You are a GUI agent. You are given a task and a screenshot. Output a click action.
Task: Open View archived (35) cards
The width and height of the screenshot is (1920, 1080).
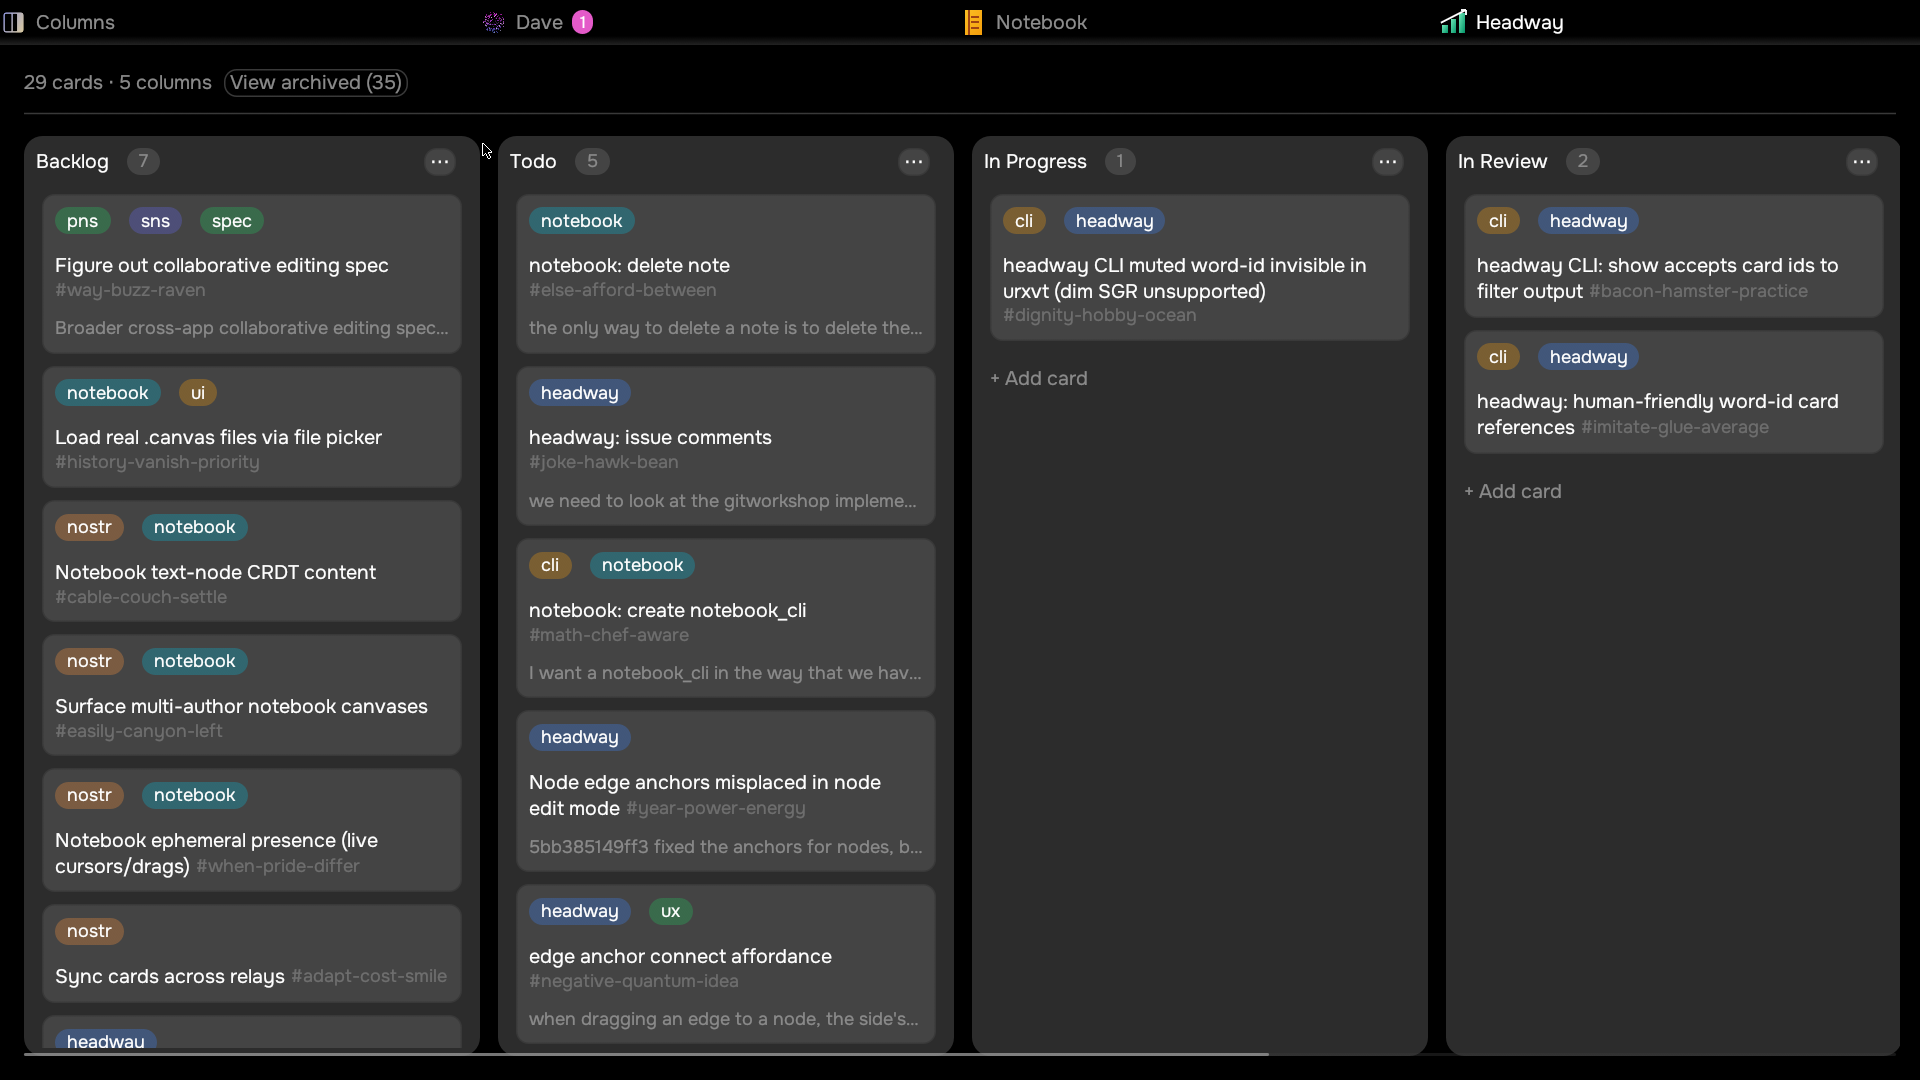(x=316, y=83)
